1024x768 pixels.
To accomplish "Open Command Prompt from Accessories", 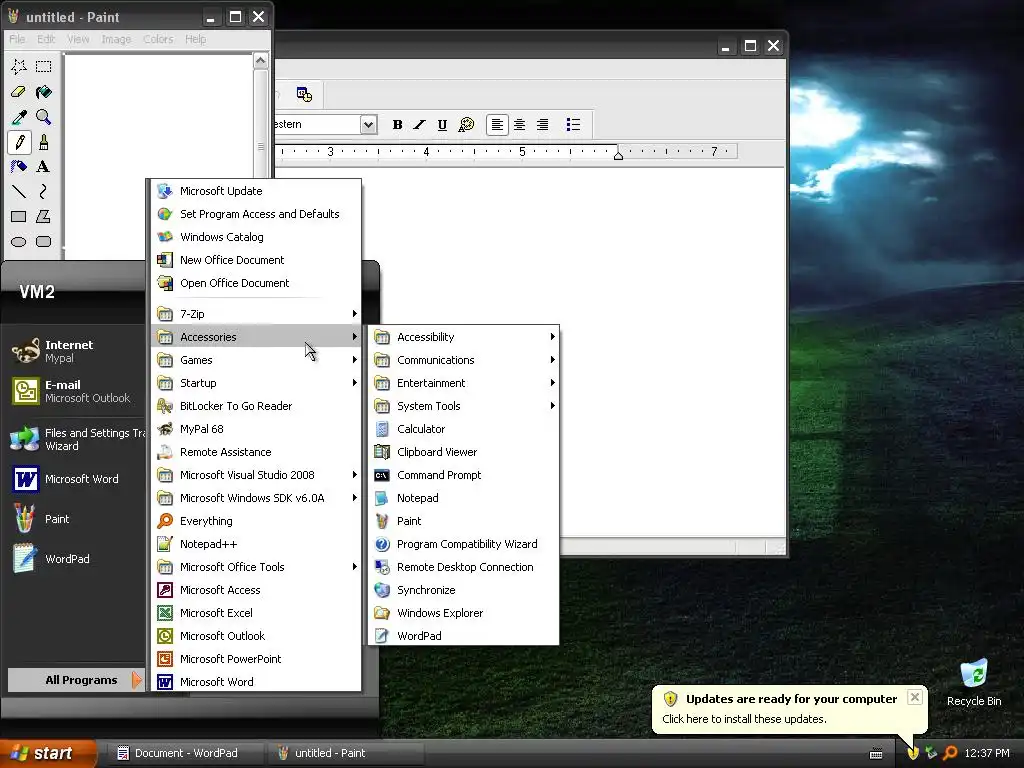I will [464, 475].
